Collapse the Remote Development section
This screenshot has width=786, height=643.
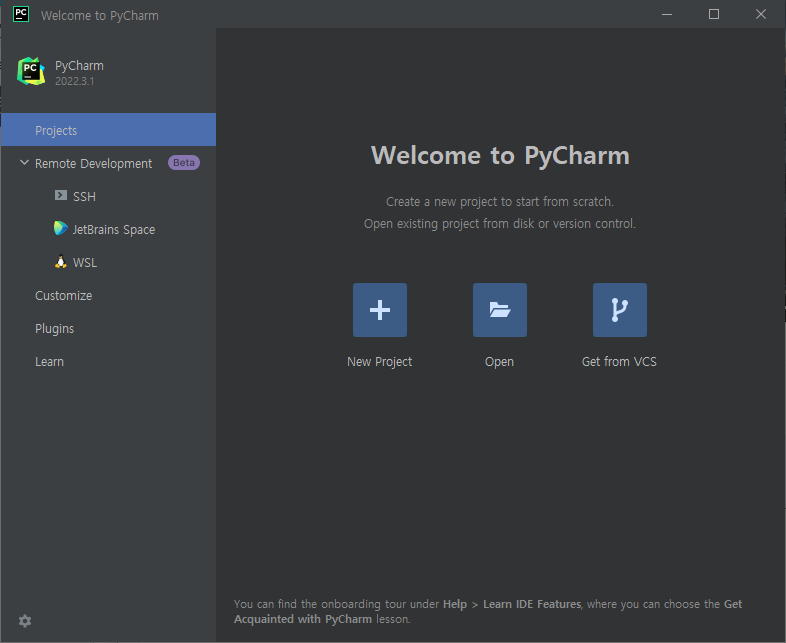point(24,163)
